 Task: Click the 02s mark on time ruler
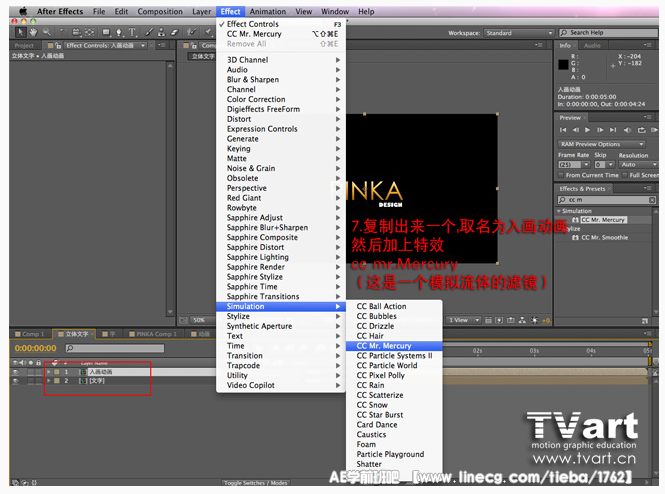tap(478, 351)
